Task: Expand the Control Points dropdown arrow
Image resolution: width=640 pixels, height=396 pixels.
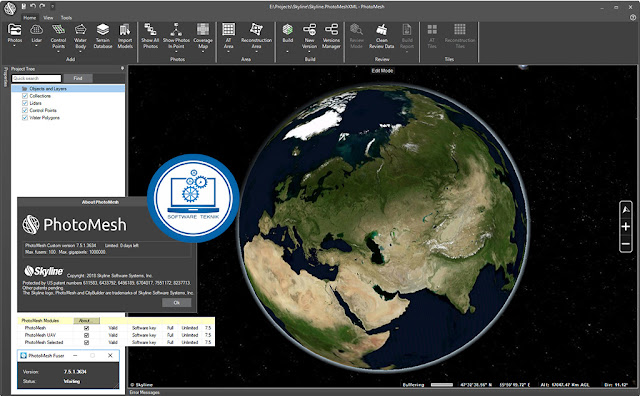Action: (58, 52)
